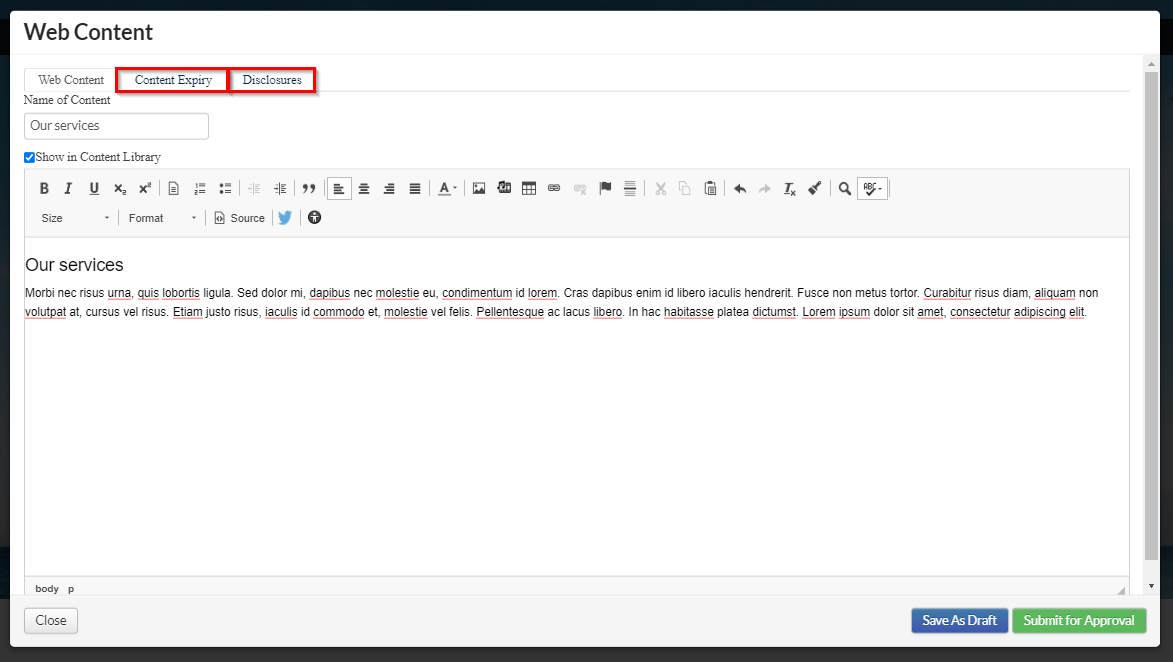1173x662 pixels.
Task: Click the scrollbar down arrow
Action: (1151, 586)
